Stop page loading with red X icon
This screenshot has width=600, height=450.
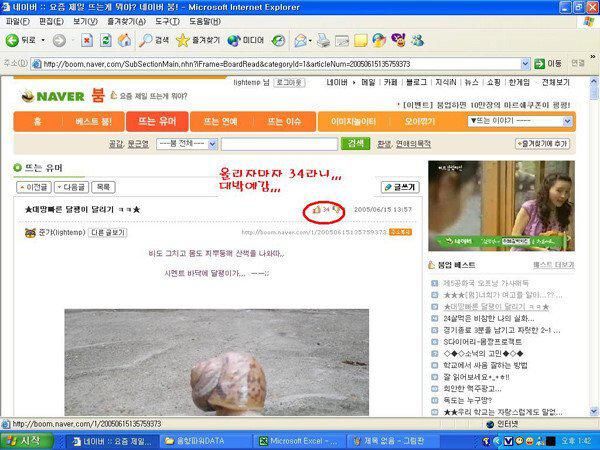click(87, 41)
